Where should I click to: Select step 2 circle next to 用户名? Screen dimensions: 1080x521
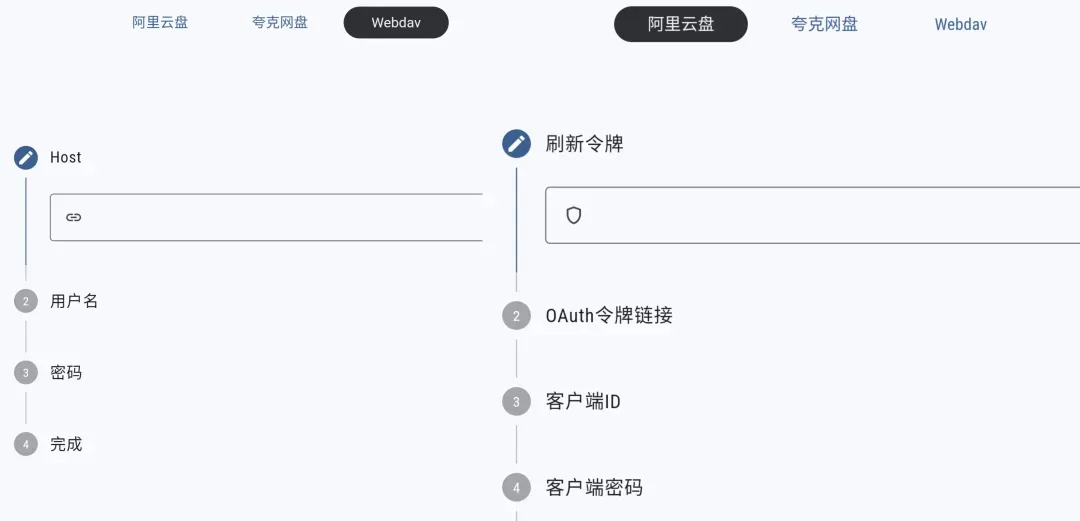pyautogui.click(x=26, y=301)
